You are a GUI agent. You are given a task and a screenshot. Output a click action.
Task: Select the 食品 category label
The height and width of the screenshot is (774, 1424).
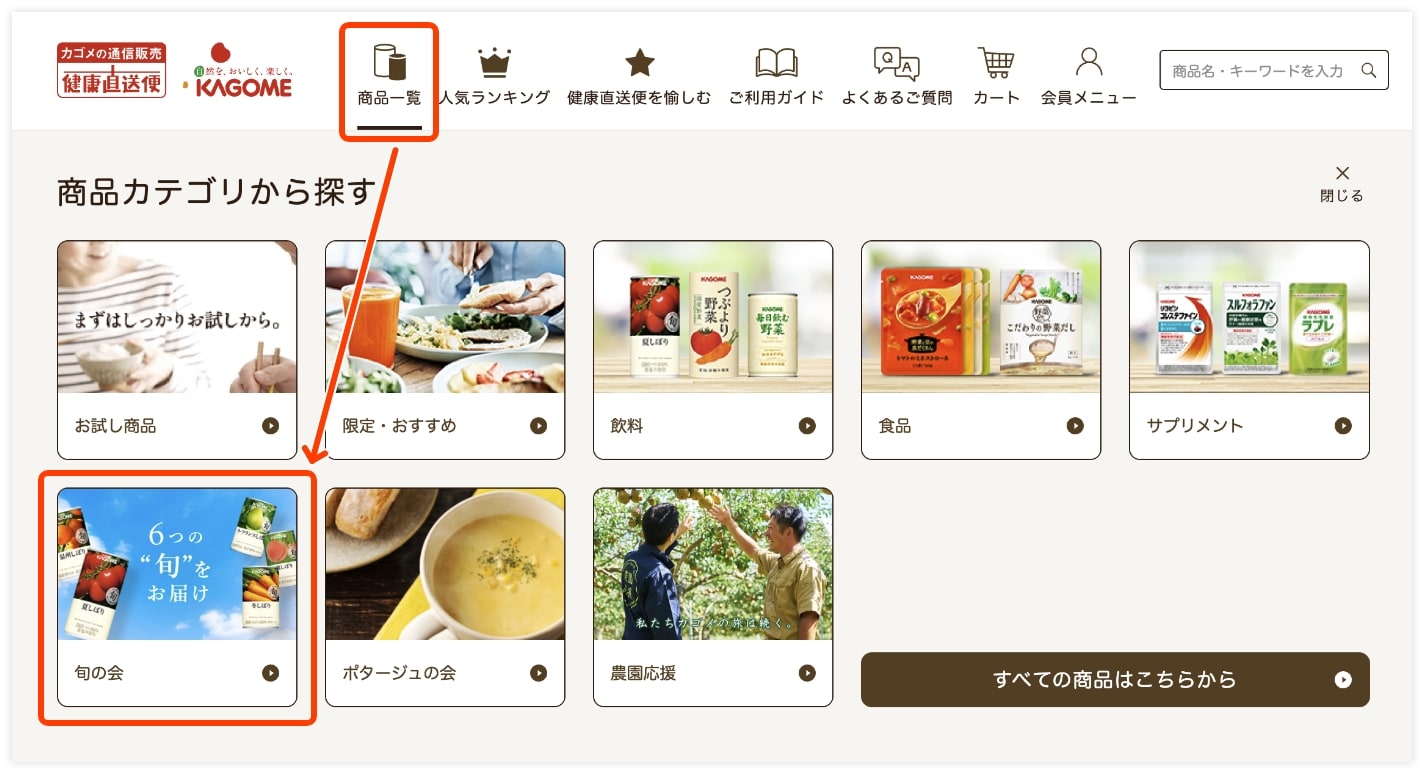(895, 426)
